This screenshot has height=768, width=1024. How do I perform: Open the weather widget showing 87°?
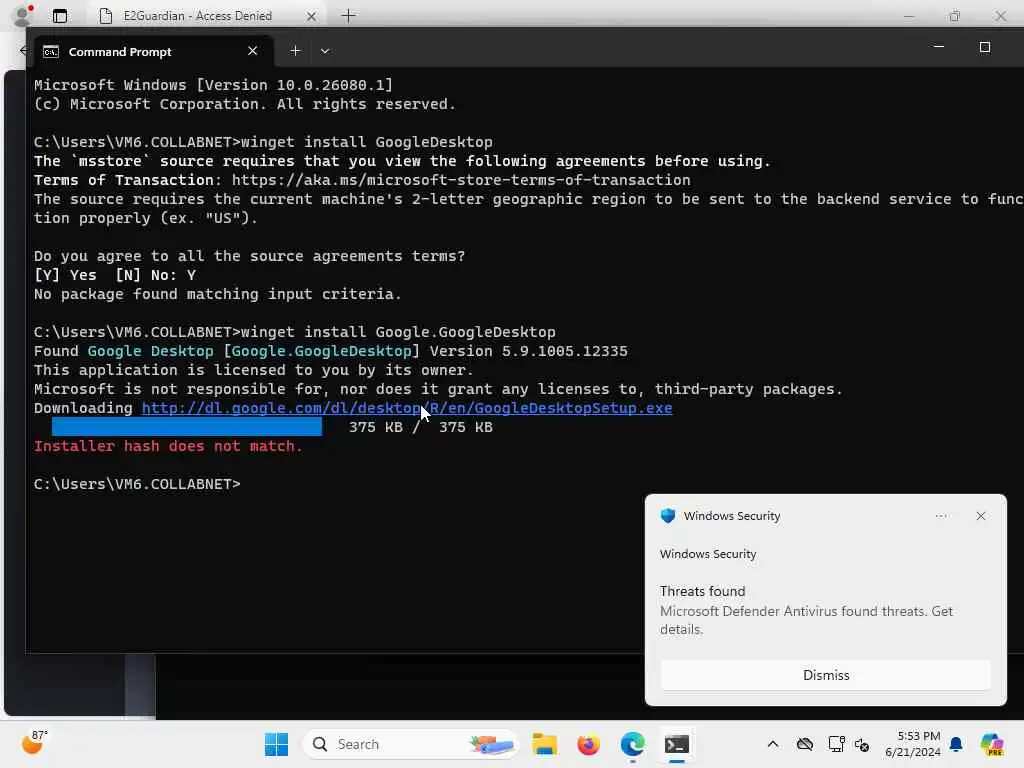[x=34, y=743]
